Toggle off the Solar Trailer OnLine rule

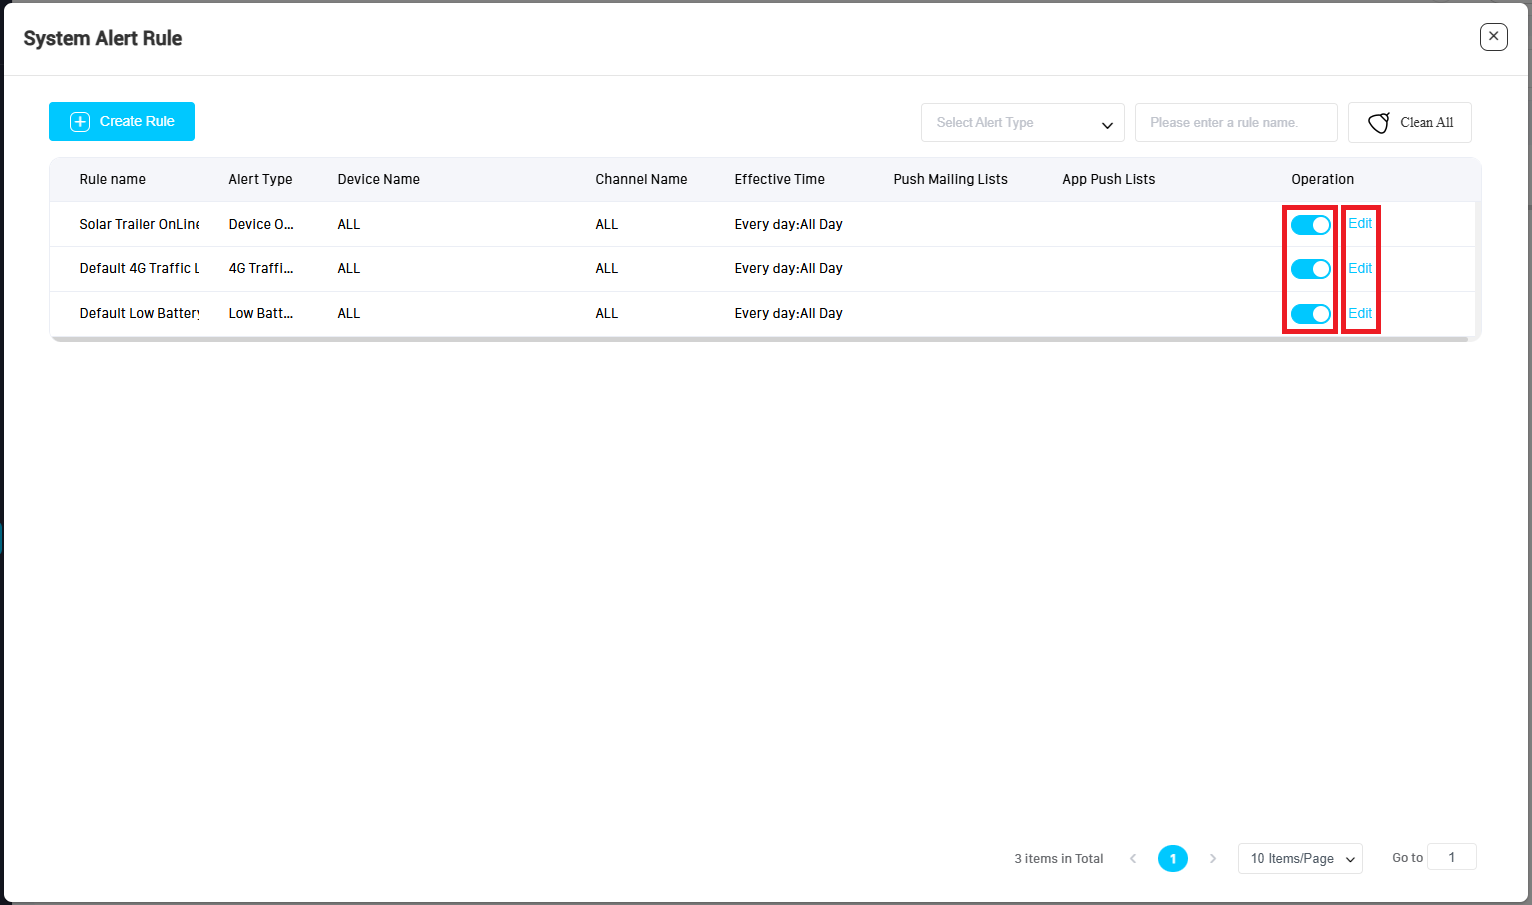click(x=1310, y=225)
